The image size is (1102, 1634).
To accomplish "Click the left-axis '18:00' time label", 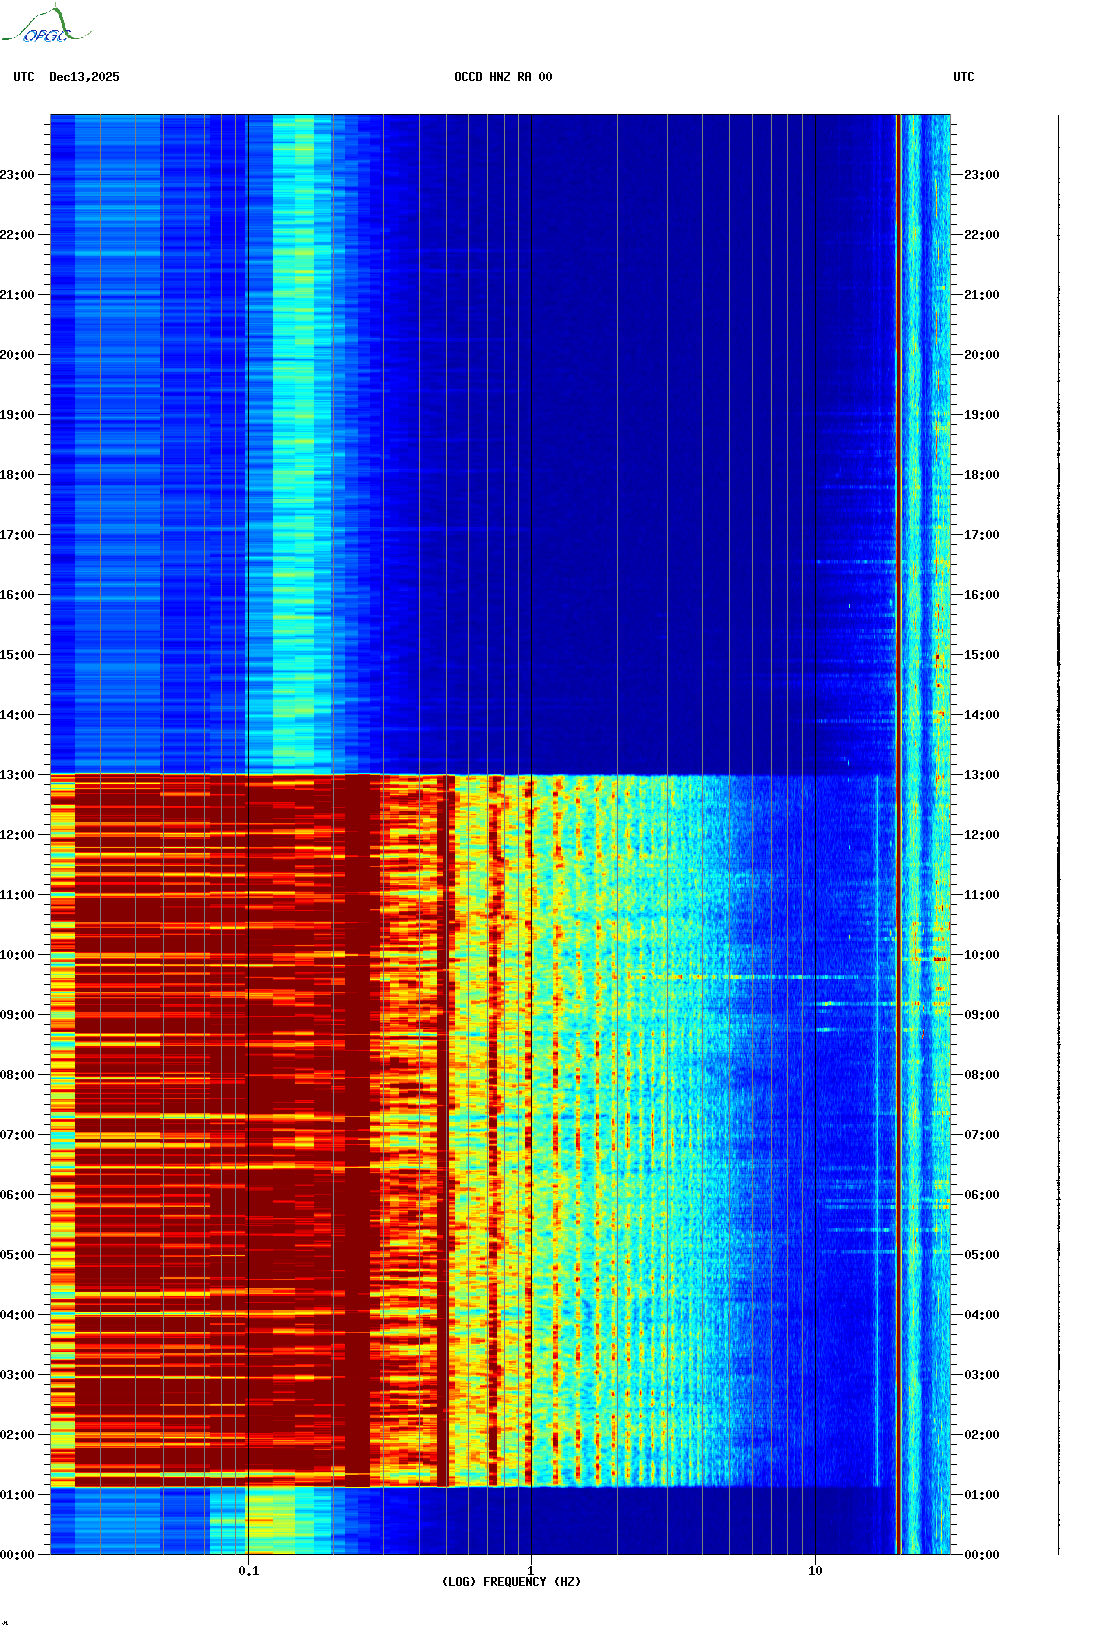I will [17, 475].
